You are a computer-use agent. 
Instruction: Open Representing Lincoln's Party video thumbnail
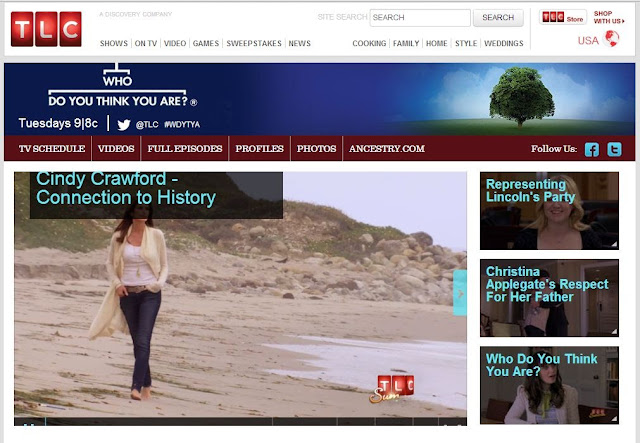click(x=549, y=211)
